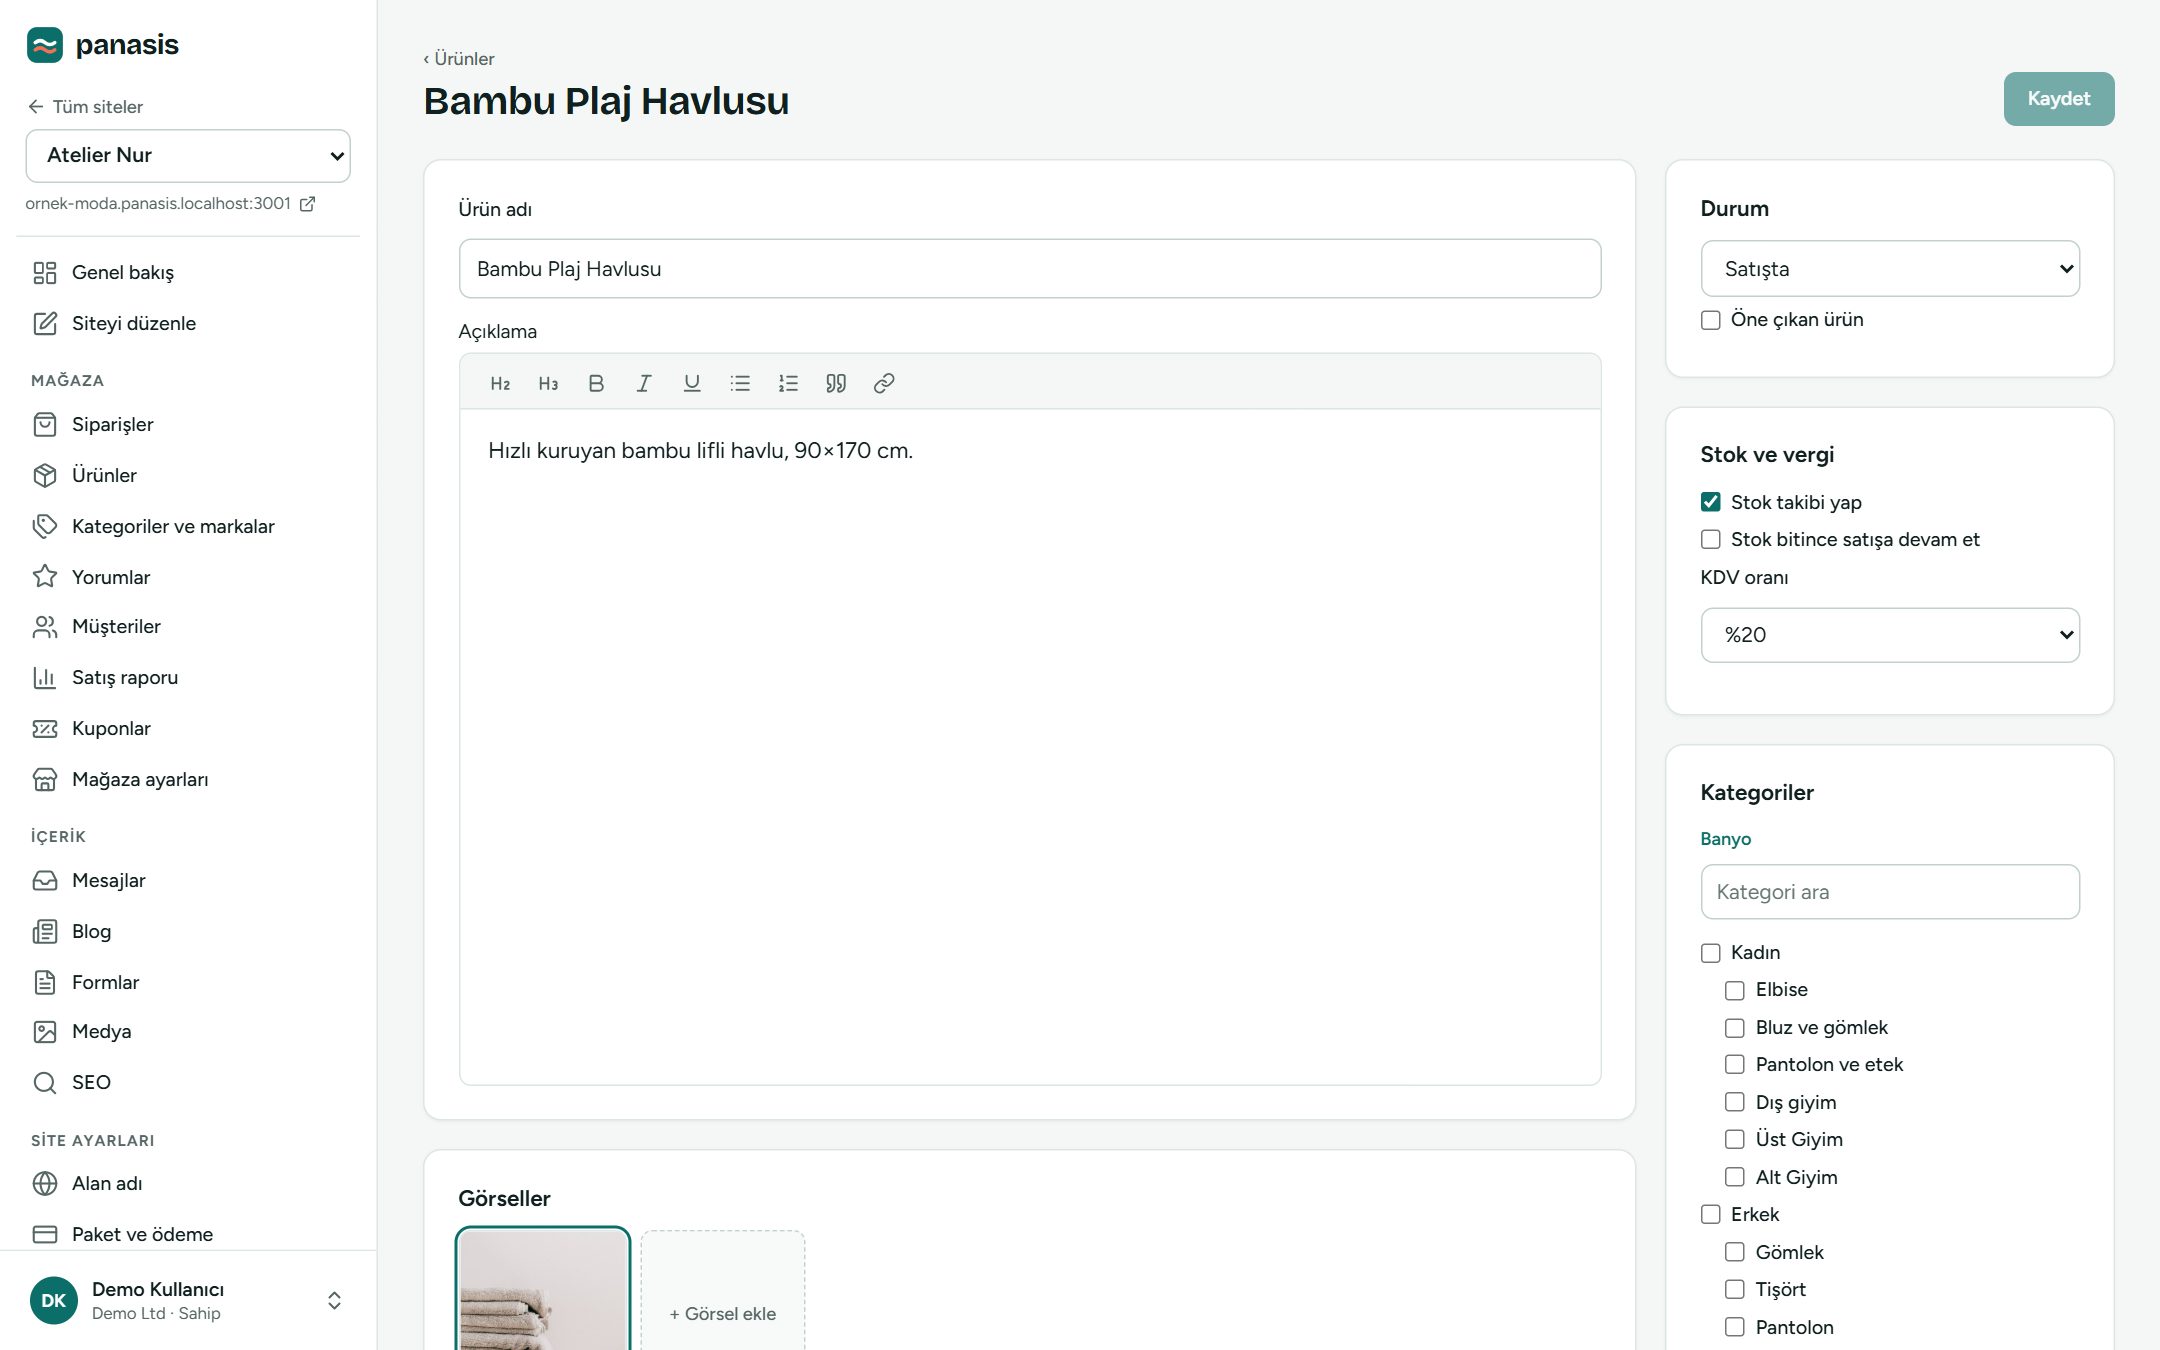Click the panasis logo icon
Image resolution: width=2160 pixels, height=1350 pixels.
click(45, 45)
